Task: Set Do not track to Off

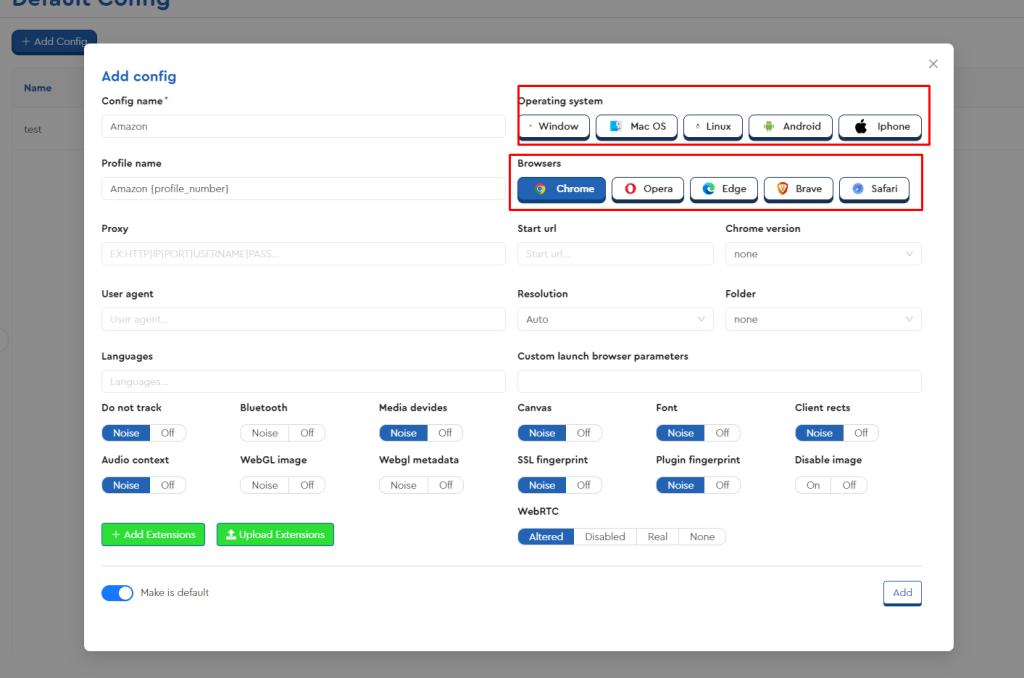Action: click(x=168, y=433)
